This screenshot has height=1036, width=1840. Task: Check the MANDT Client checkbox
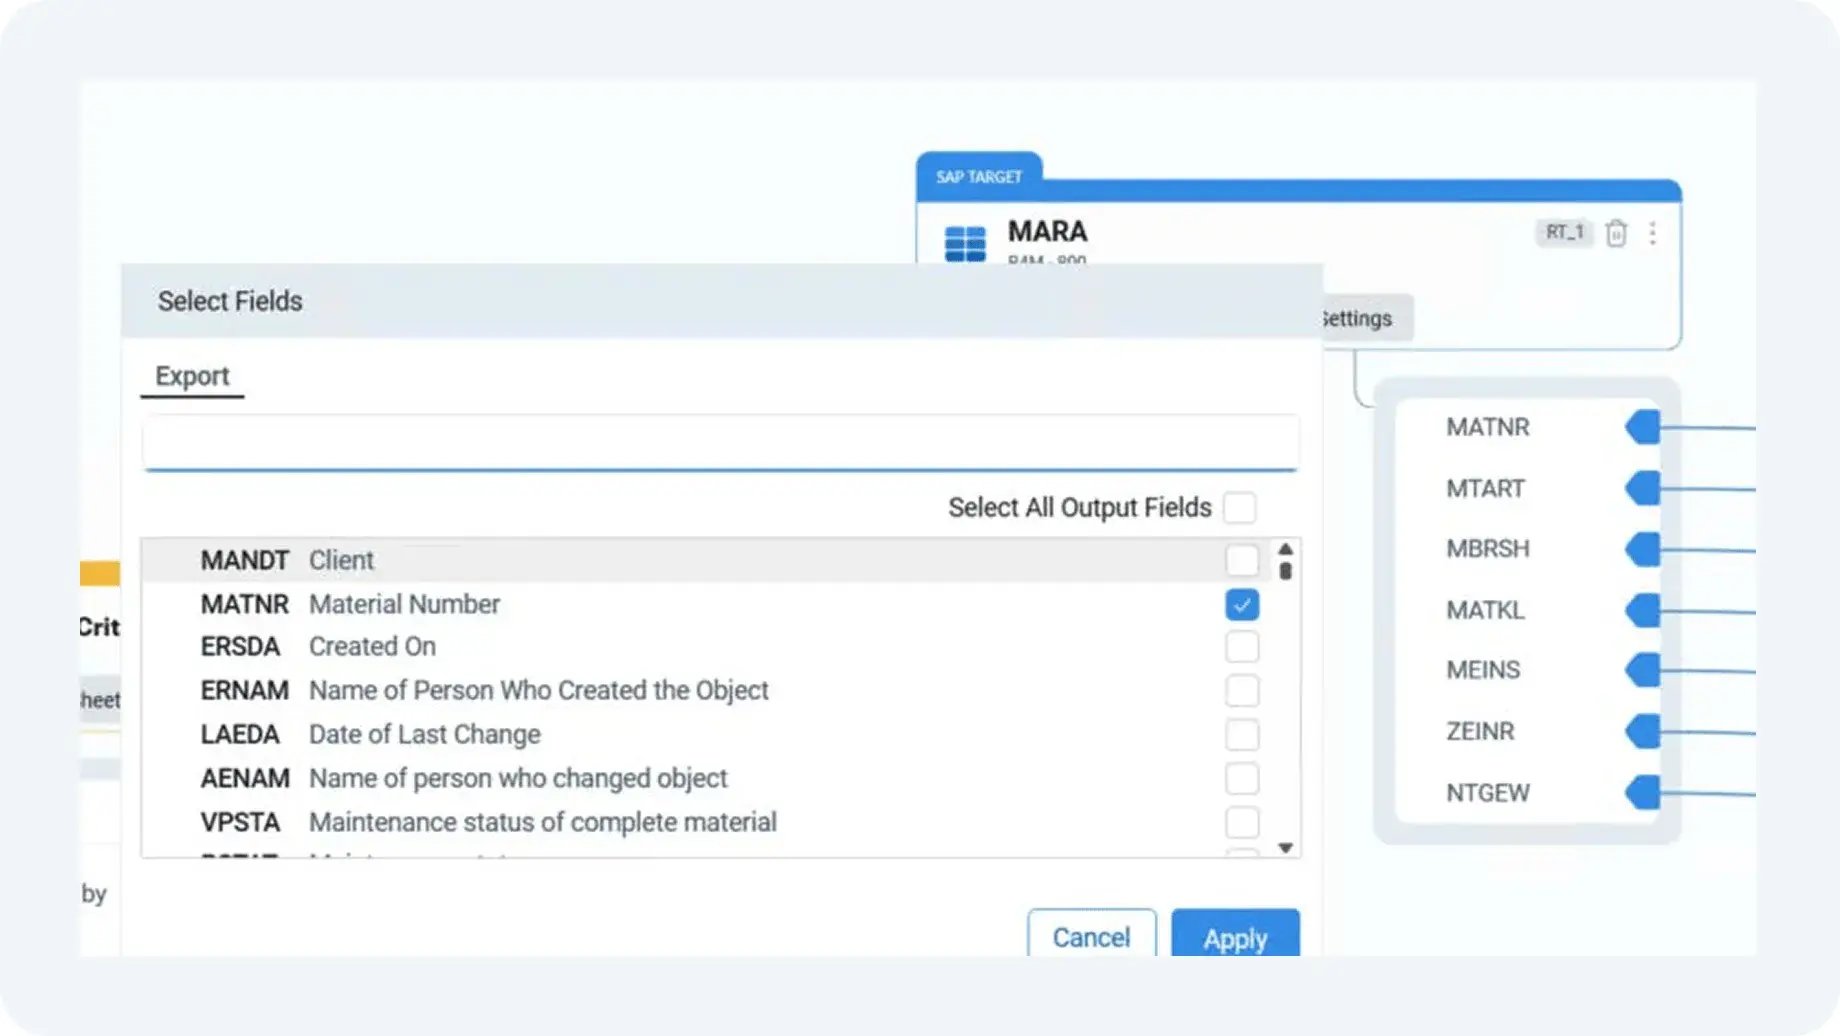pos(1241,560)
